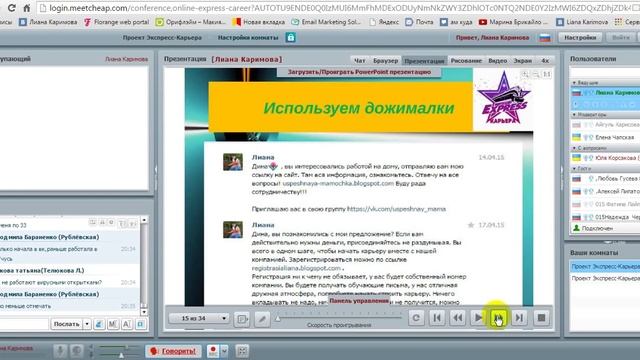640x360 pixels.
Task: Zoom in on the presentation slide
Action: coord(525,74)
